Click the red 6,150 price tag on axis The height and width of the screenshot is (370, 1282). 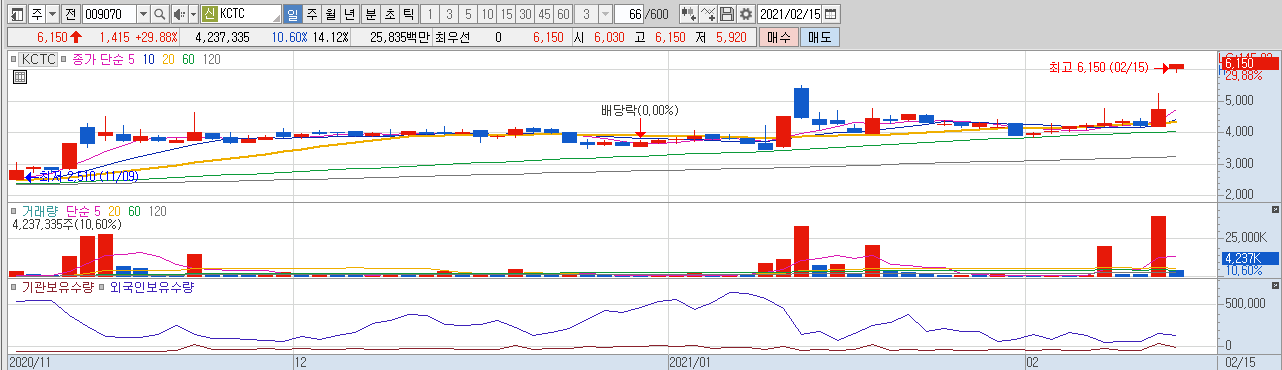click(x=1250, y=64)
